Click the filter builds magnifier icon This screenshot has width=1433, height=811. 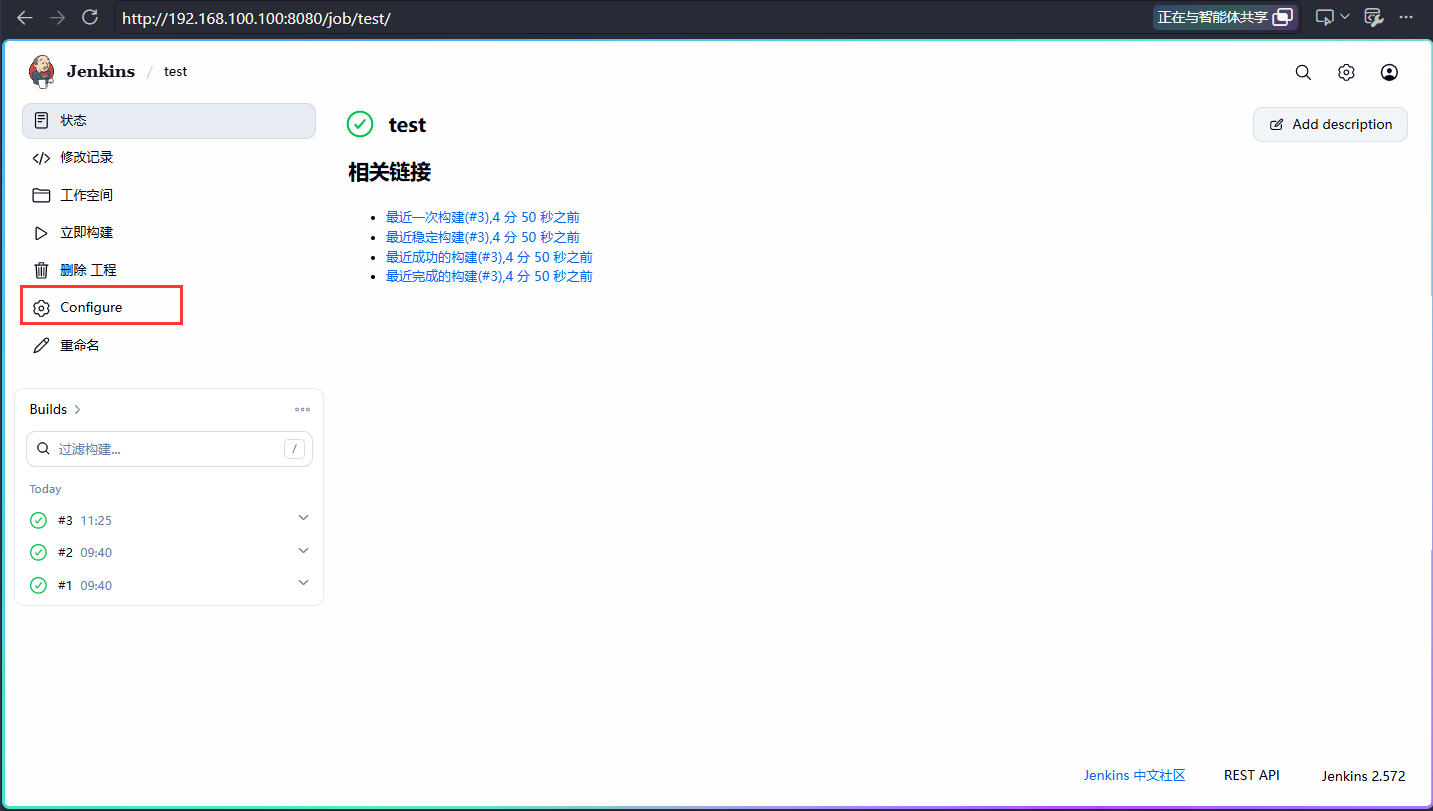43,449
